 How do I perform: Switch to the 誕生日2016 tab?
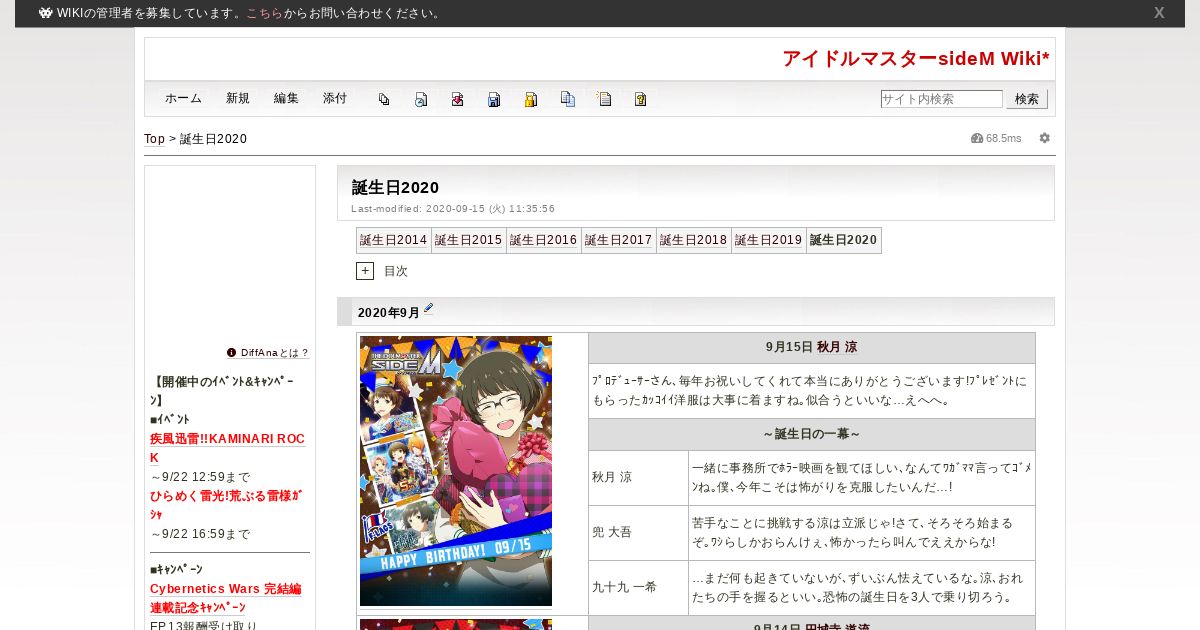[544, 240]
